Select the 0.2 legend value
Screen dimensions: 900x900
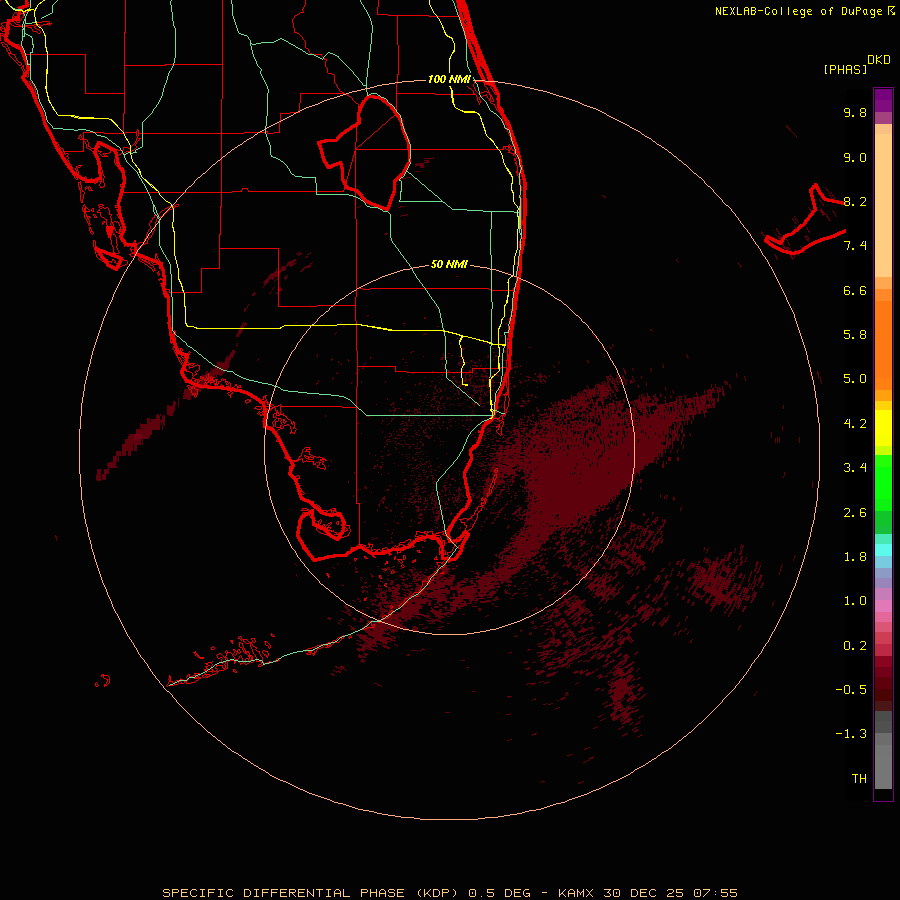pyautogui.click(x=855, y=646)
